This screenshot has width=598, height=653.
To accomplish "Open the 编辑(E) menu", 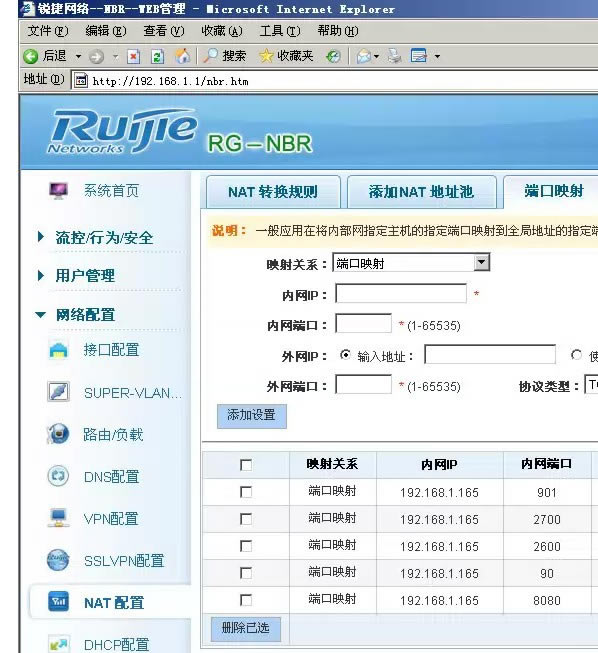I will (x=105, y=31).
